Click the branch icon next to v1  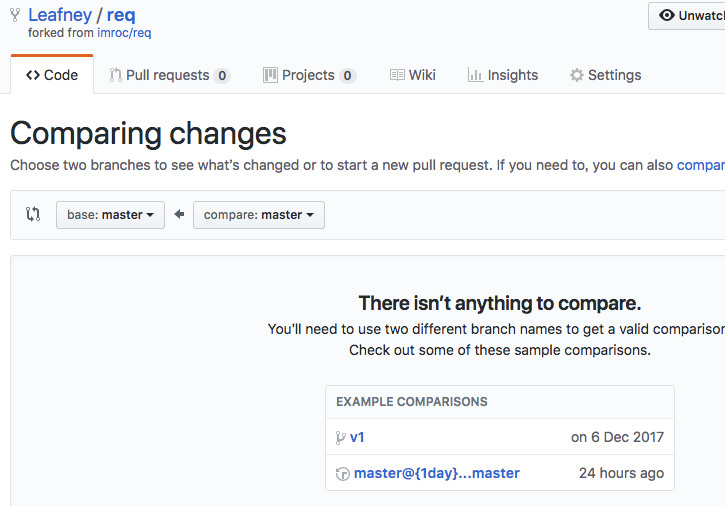[x=341, y=437]
